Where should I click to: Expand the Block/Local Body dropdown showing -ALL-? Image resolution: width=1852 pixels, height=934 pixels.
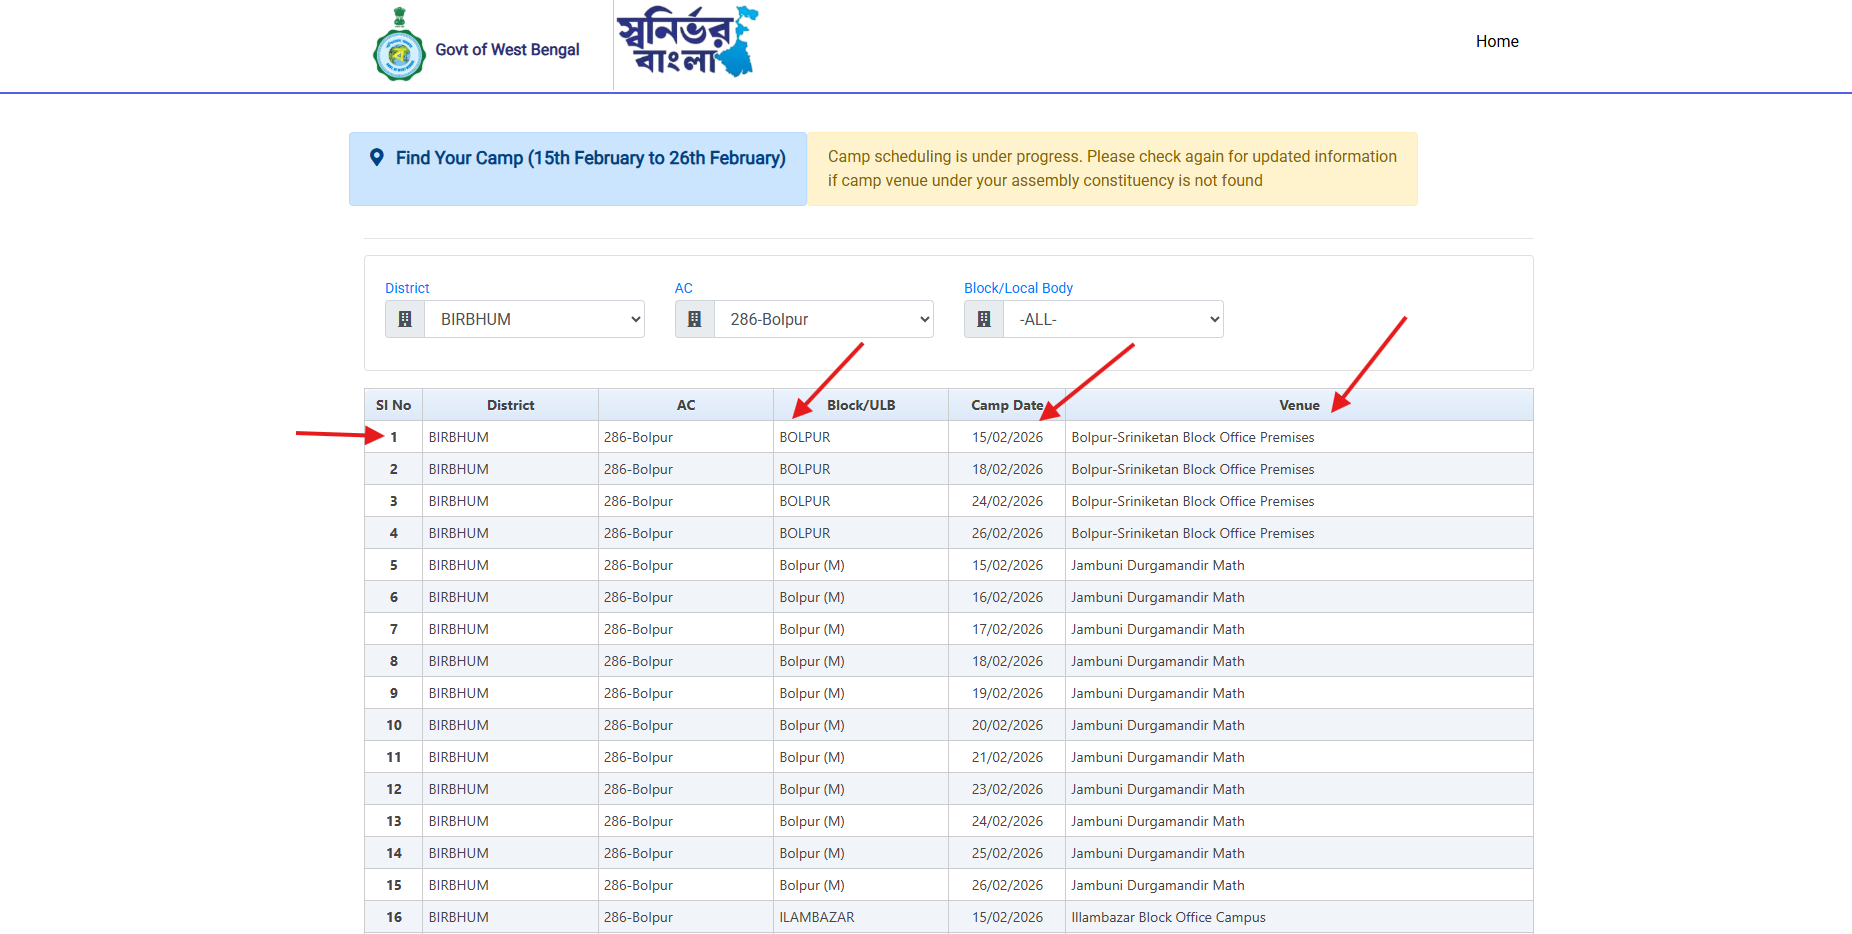click(1113, 319)
